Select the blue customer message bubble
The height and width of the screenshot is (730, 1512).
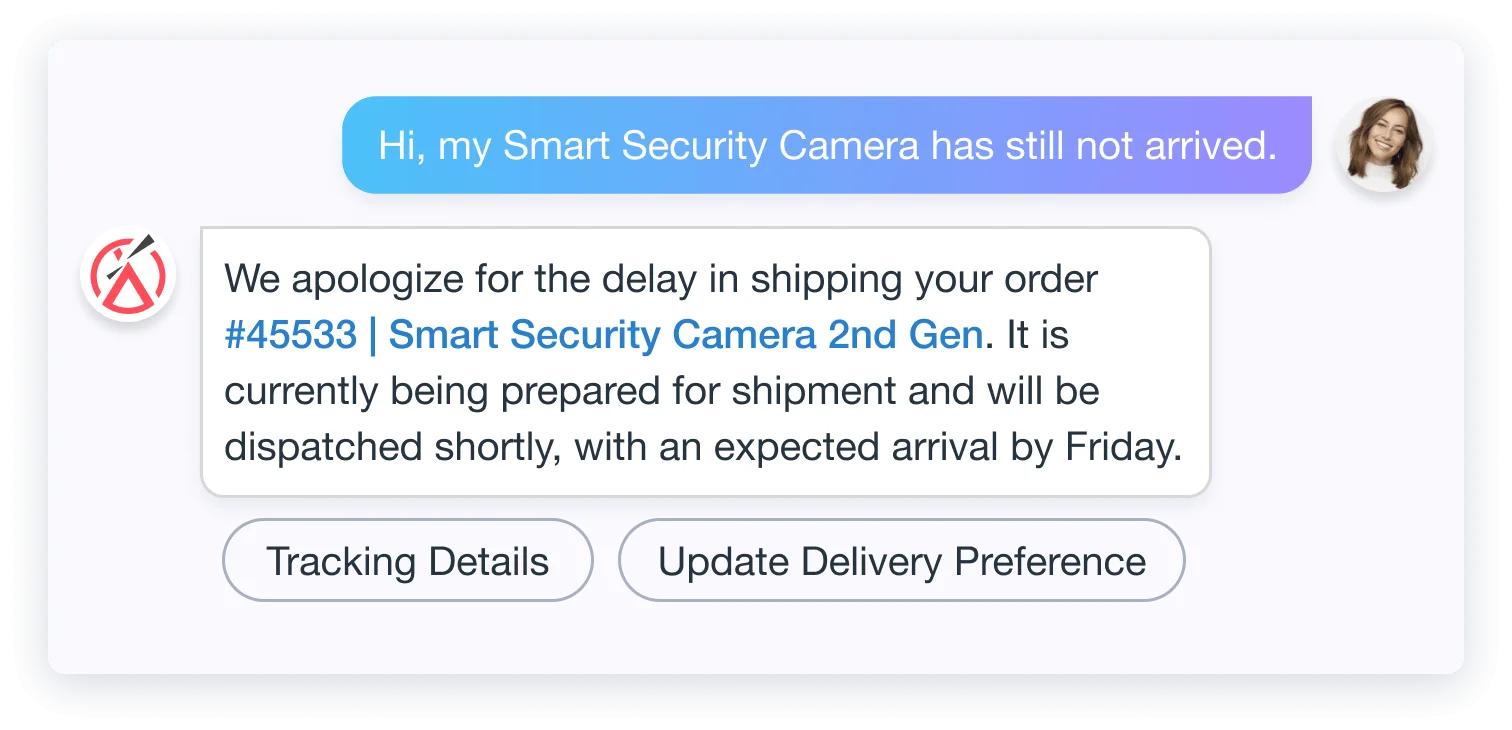(x=827, y=145)
